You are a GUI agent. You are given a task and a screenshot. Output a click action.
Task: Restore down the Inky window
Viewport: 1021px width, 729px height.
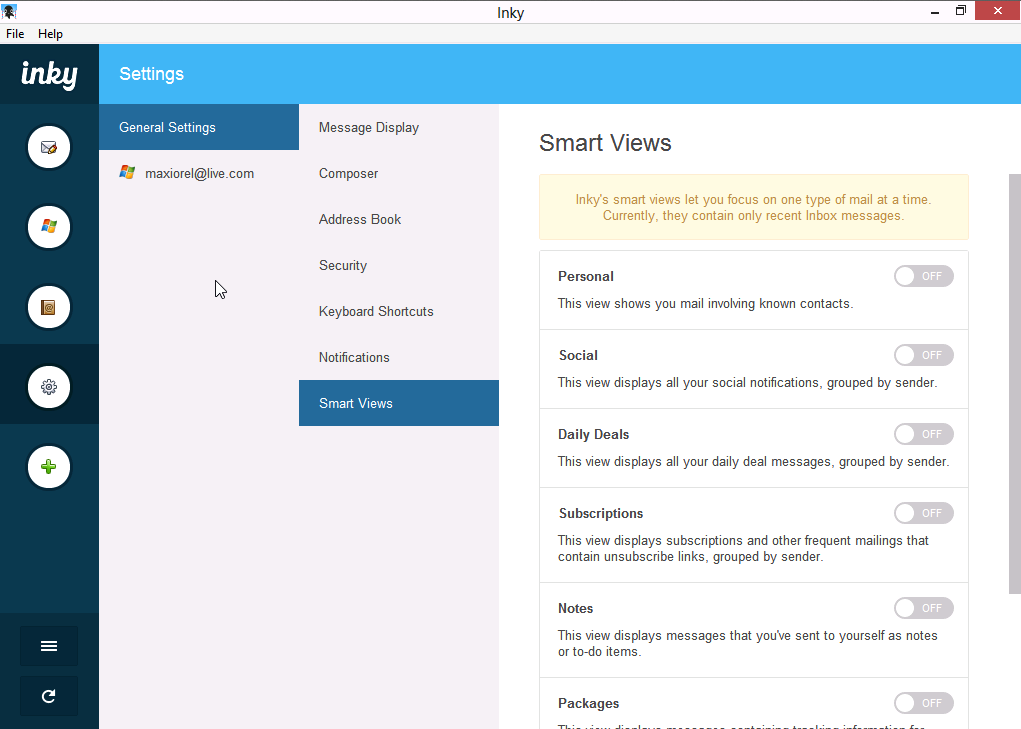pyautogui.click(x=960, y=10)
